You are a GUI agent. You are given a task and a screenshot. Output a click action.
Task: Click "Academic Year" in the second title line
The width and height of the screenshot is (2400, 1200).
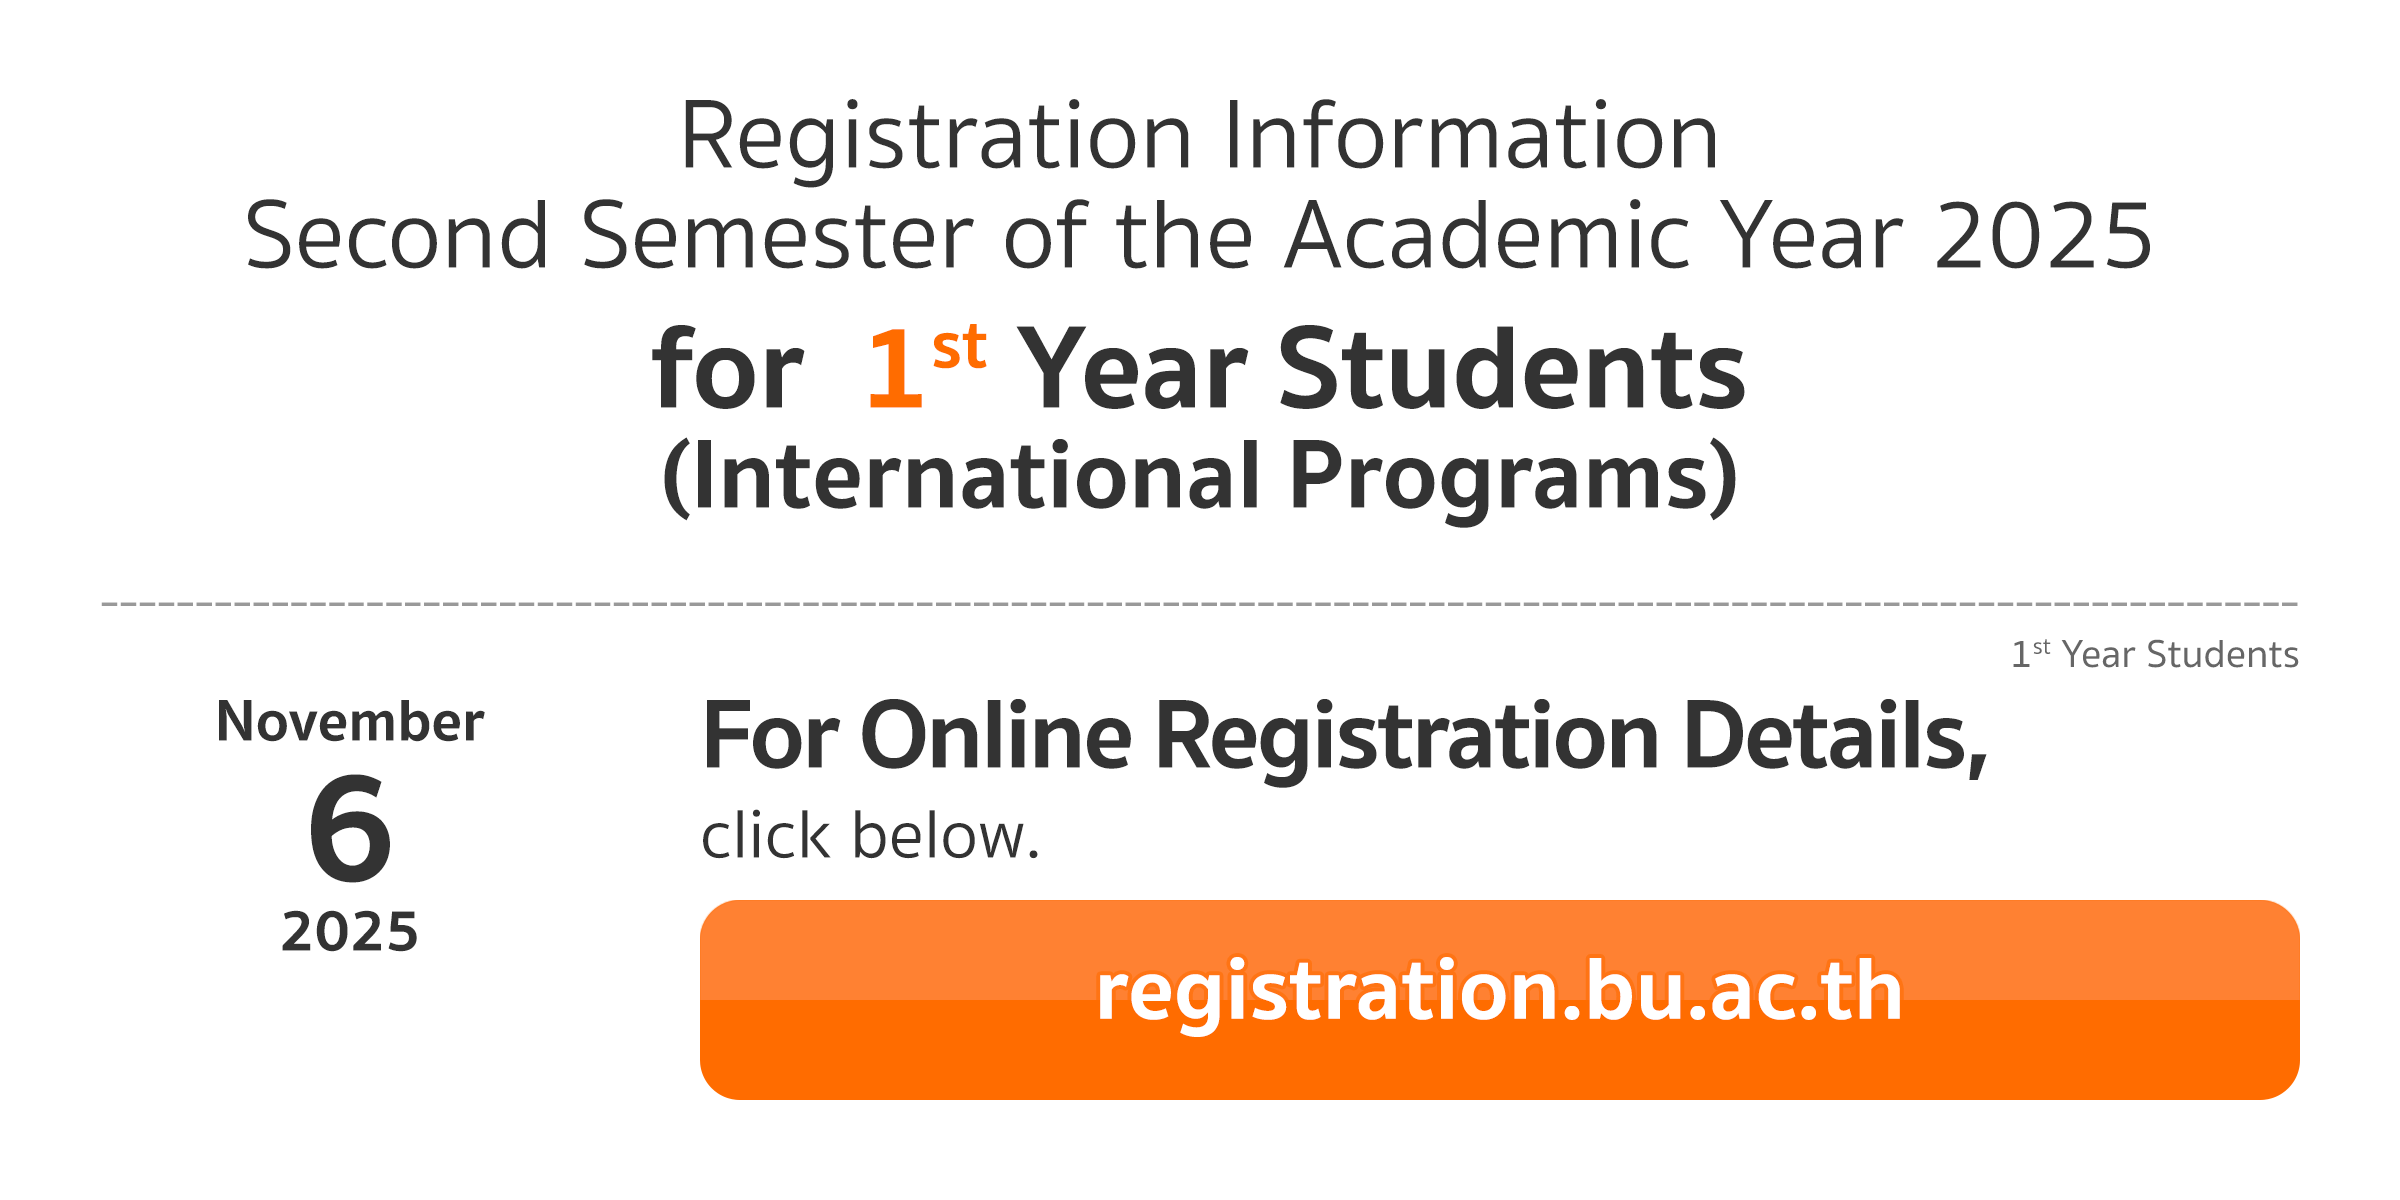[1593, 237]
